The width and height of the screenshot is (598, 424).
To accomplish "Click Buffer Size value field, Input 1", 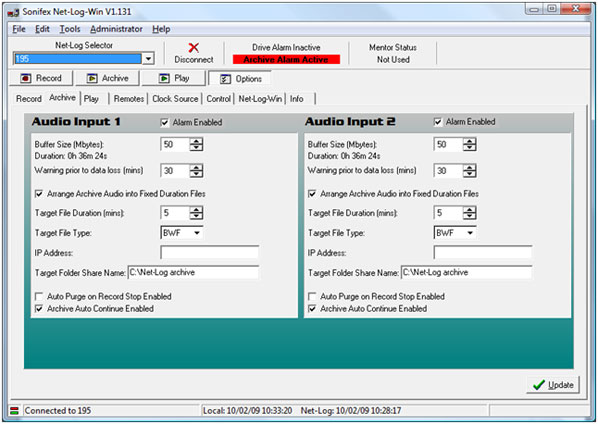I will (175, 145).
